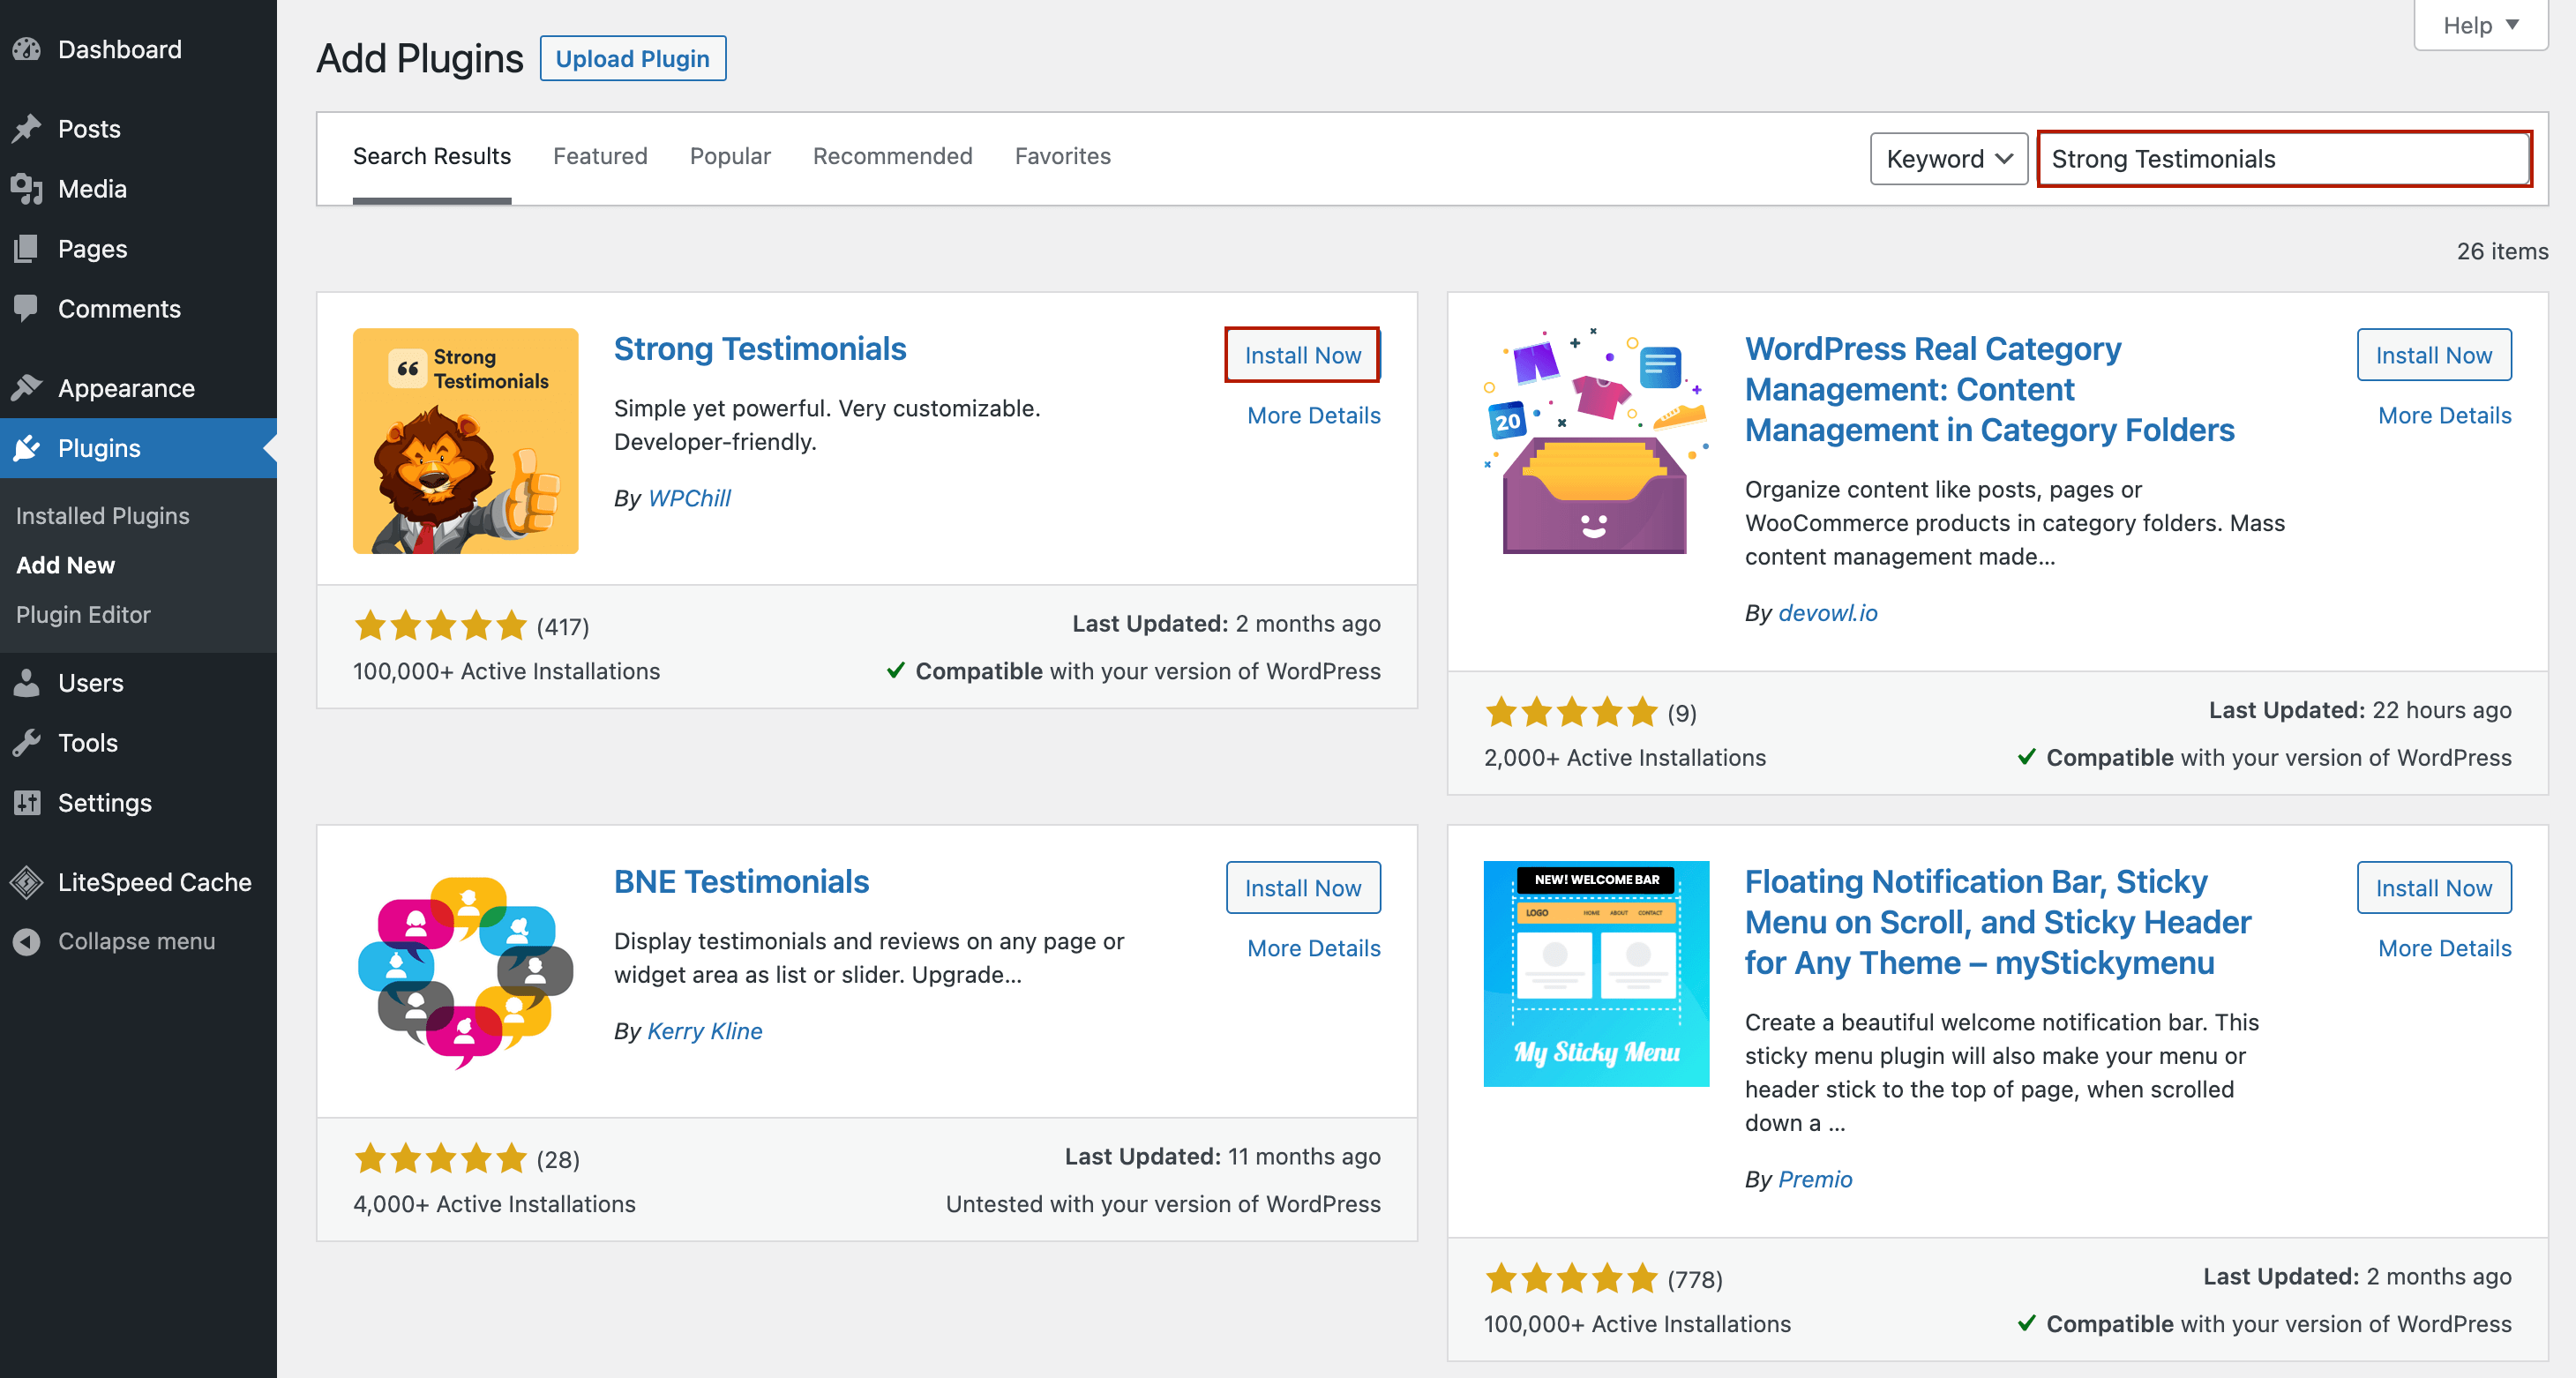Open author link devowl.io
The height and width of the screenshot is (1378, 2576).
coord(1828,613)
